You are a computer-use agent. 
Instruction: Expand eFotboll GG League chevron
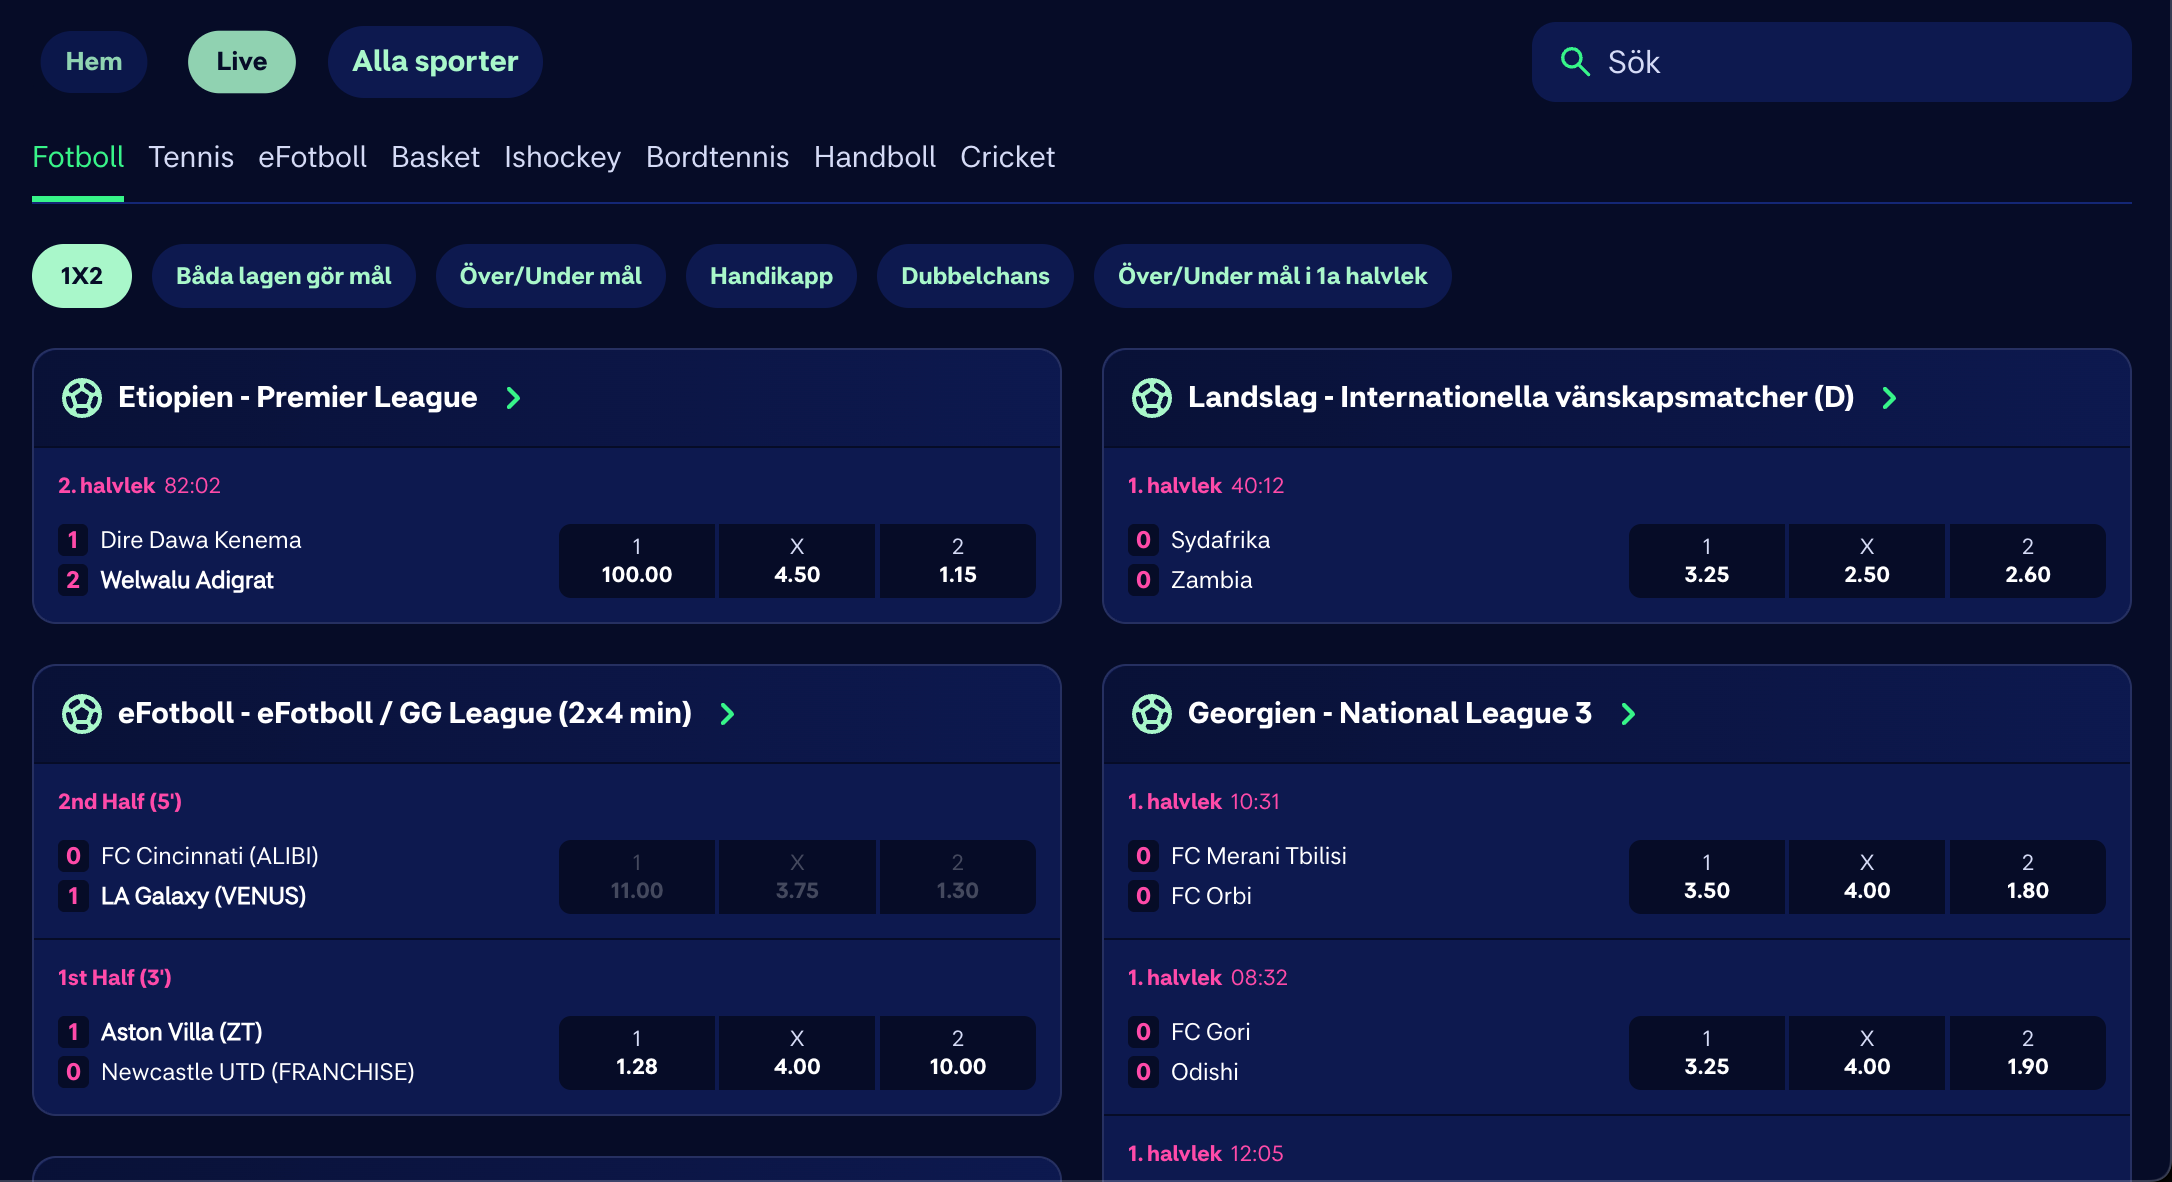(727, 714)
